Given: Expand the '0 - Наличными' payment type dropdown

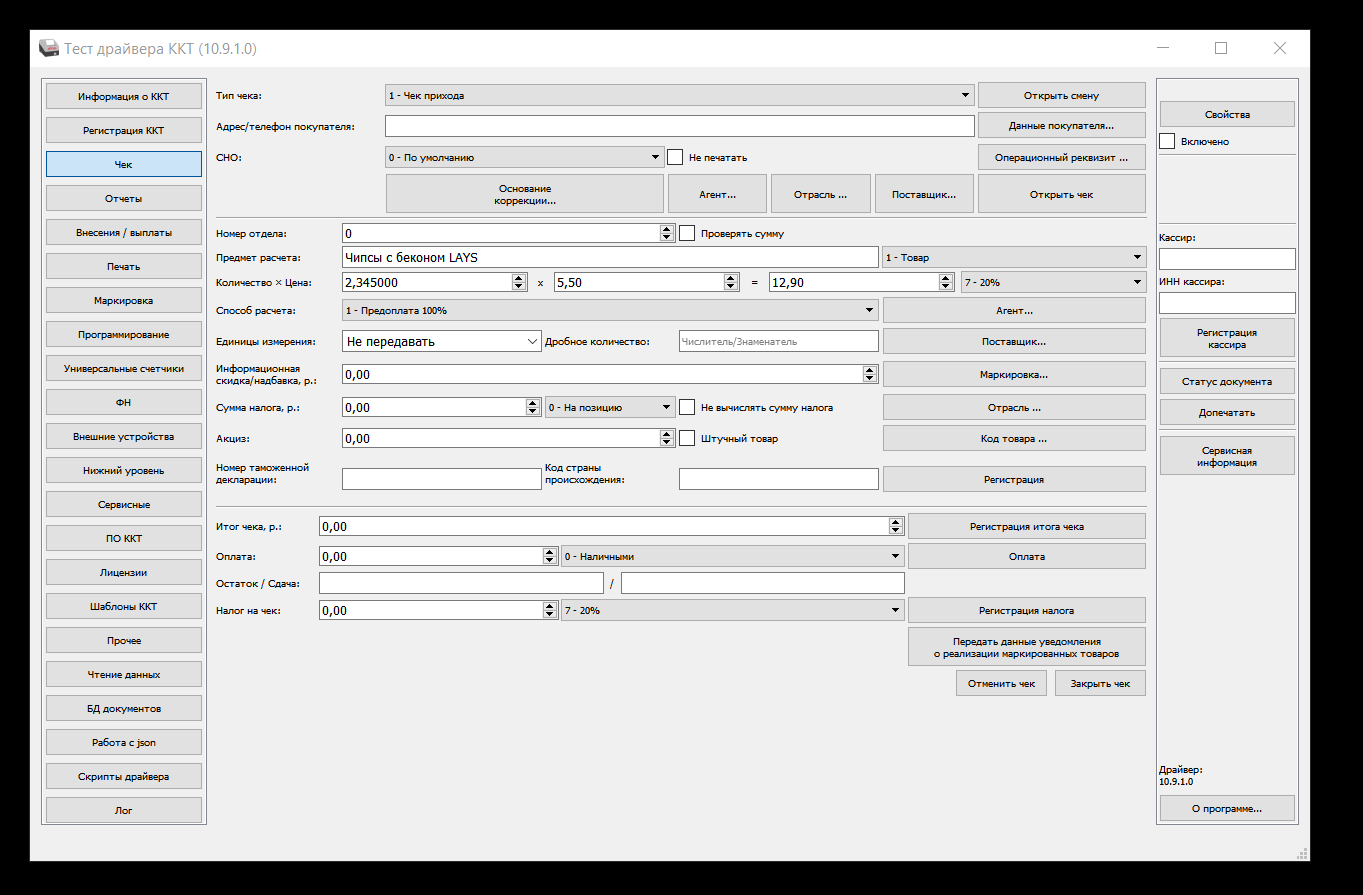Looking at the screenshot, I should (733, 556).
